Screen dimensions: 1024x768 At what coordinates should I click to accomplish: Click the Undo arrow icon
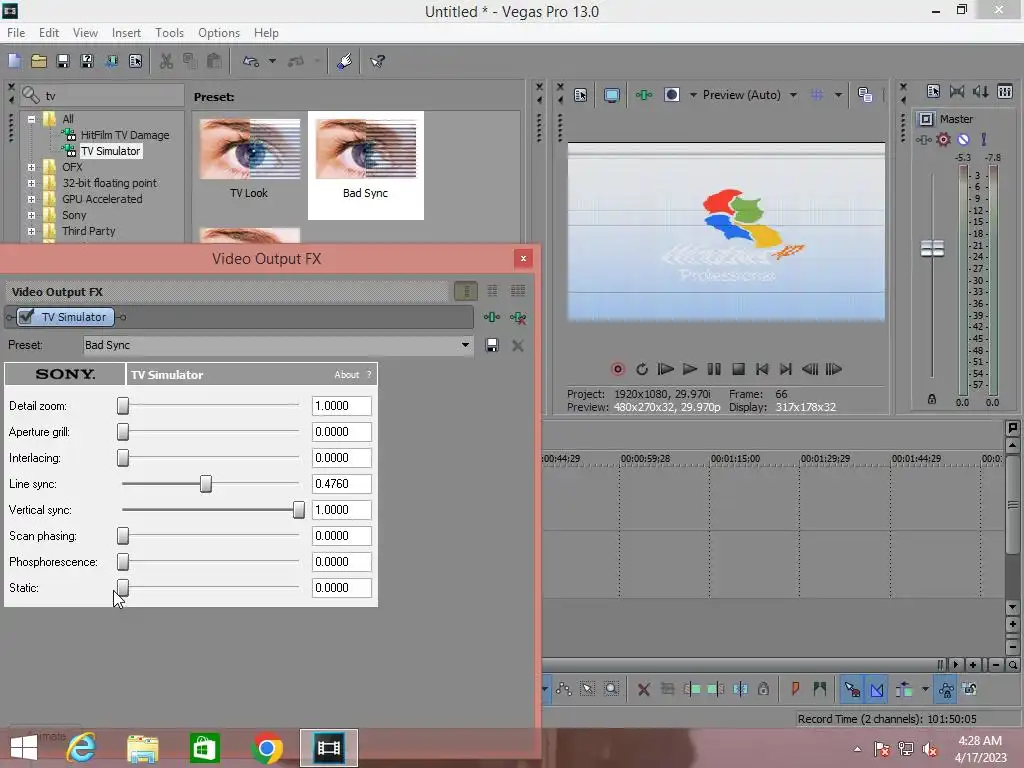pos(251,61)
